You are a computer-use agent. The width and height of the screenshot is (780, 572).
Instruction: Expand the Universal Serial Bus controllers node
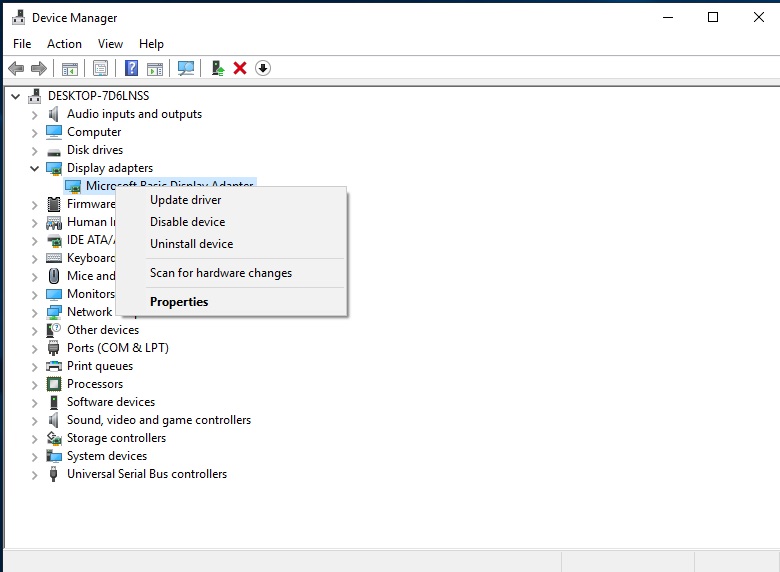coord(35,474)
